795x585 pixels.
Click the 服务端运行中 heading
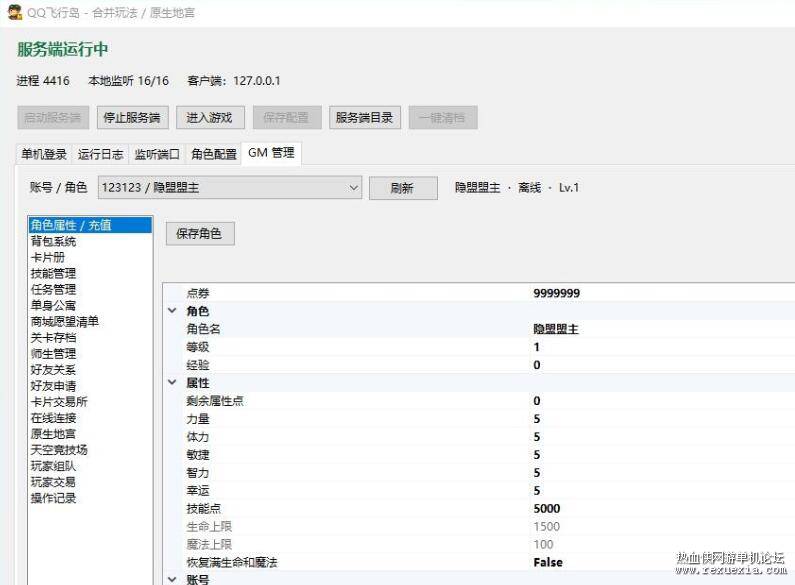click(62, 49)
